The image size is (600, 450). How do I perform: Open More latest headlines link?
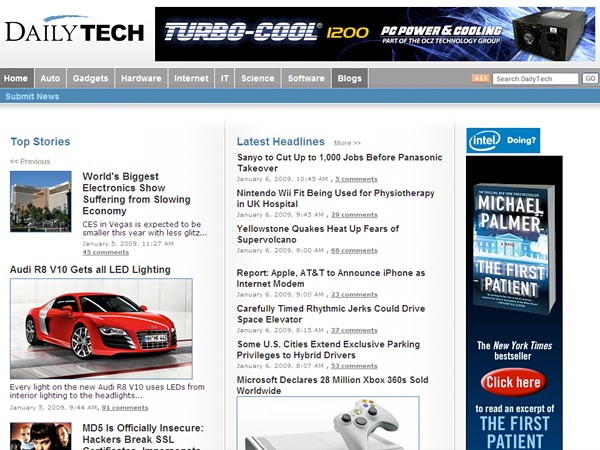tap(347, 143)
